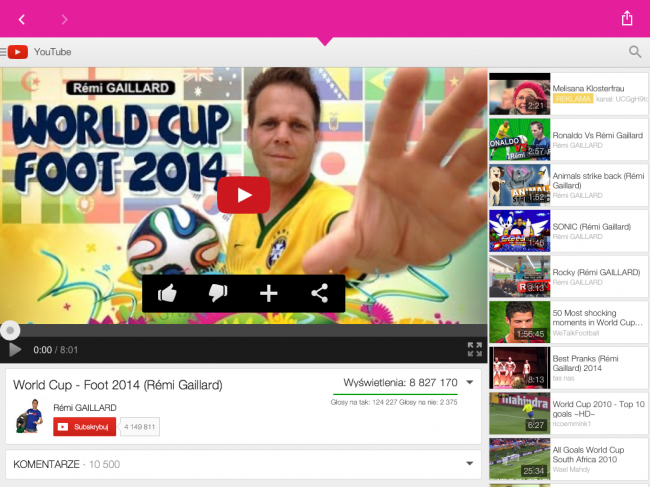
Task: Open the 1:56:45 shocking moments thumbnail
Action: pyautogui.click(x=520, y=322)
